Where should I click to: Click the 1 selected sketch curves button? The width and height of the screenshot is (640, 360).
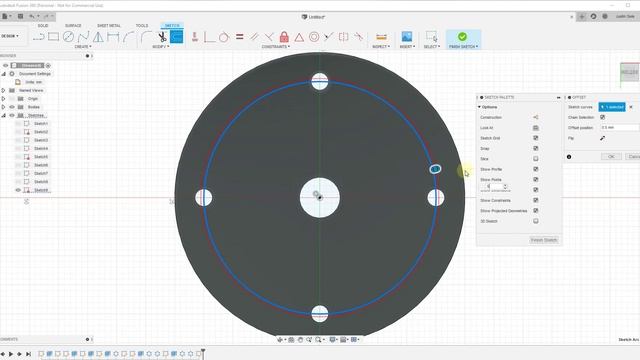tap(612, 107)
